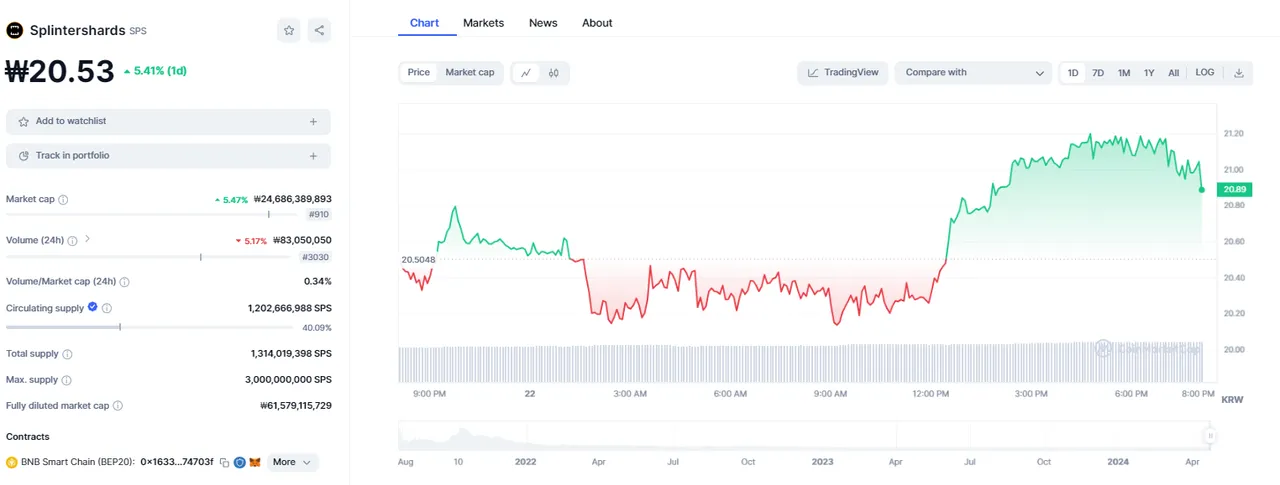Click the Splintershards coin logo
Screen dimensions: 1280x485
pyautogui.click(x=15, y=30)
